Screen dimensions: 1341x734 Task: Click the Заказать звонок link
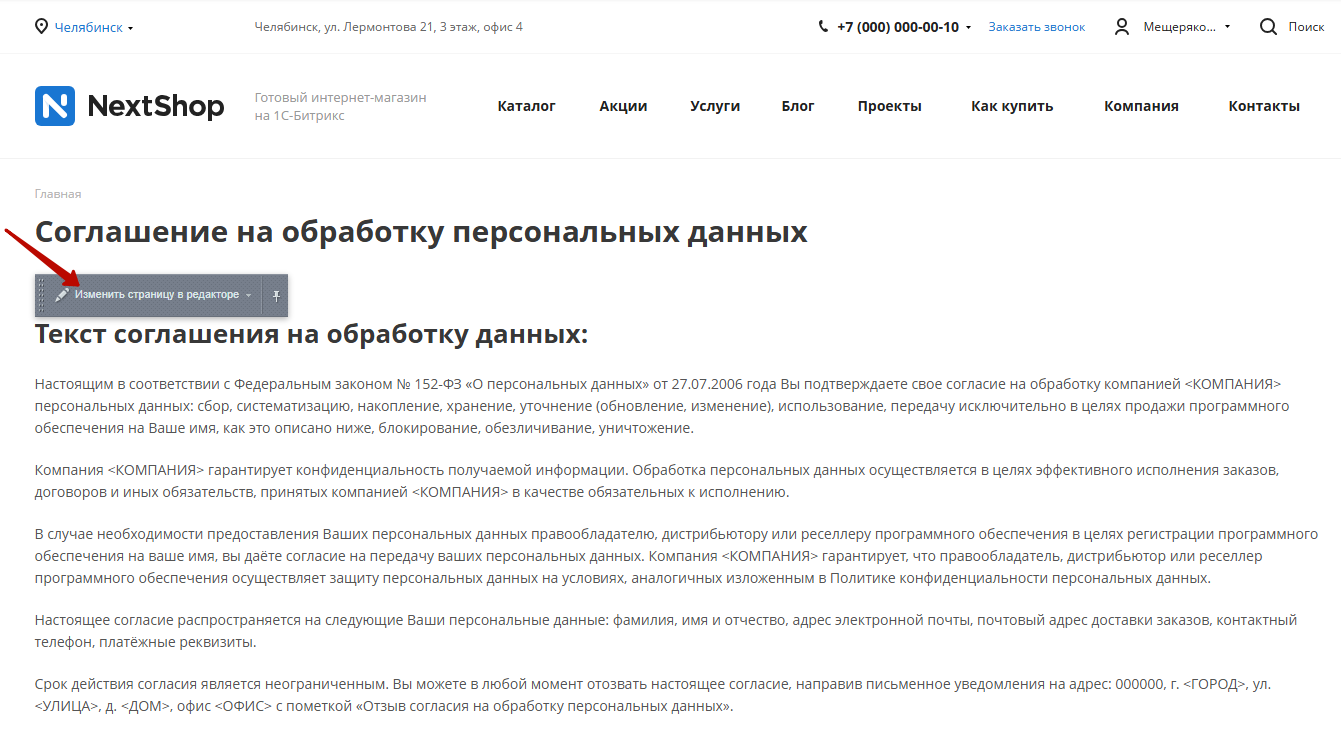tap(1036, 27)
